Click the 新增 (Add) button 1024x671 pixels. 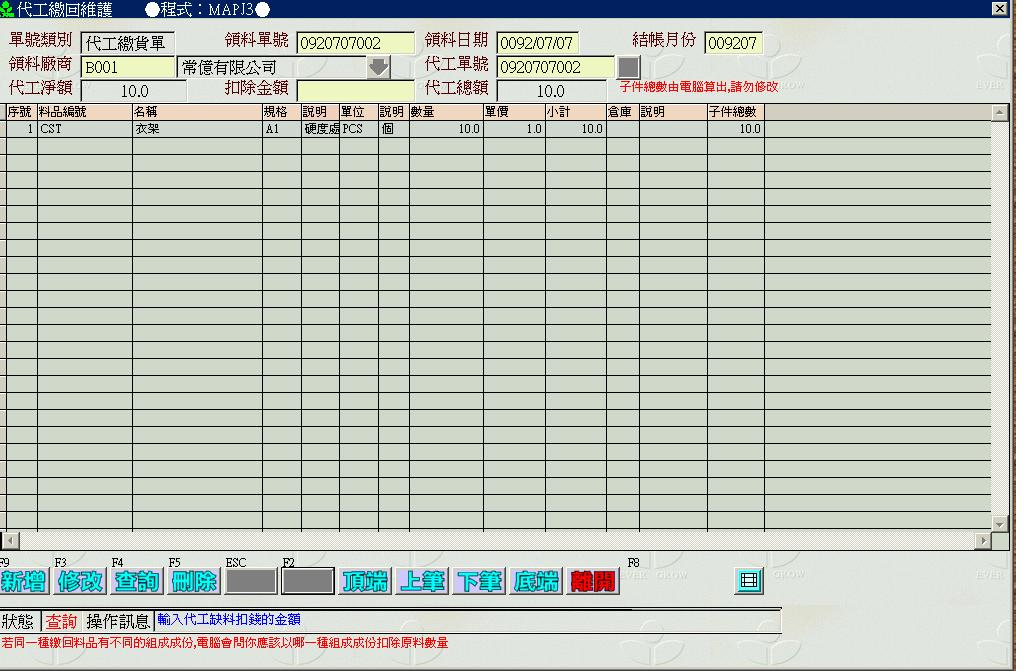point(24,582)
